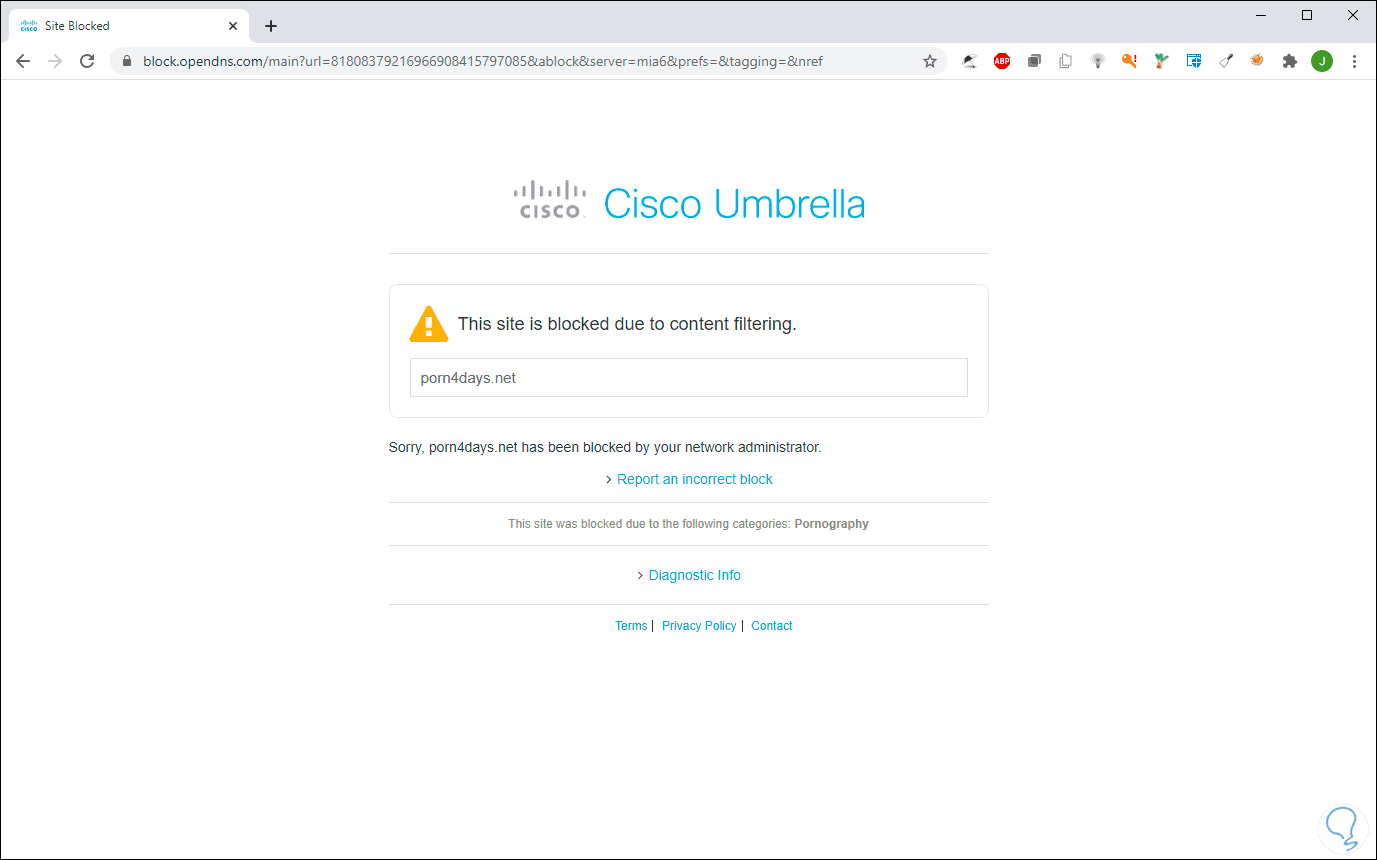Click the orange key extension icon
Screen dimensions: 1377x860
coord(1129,61)
